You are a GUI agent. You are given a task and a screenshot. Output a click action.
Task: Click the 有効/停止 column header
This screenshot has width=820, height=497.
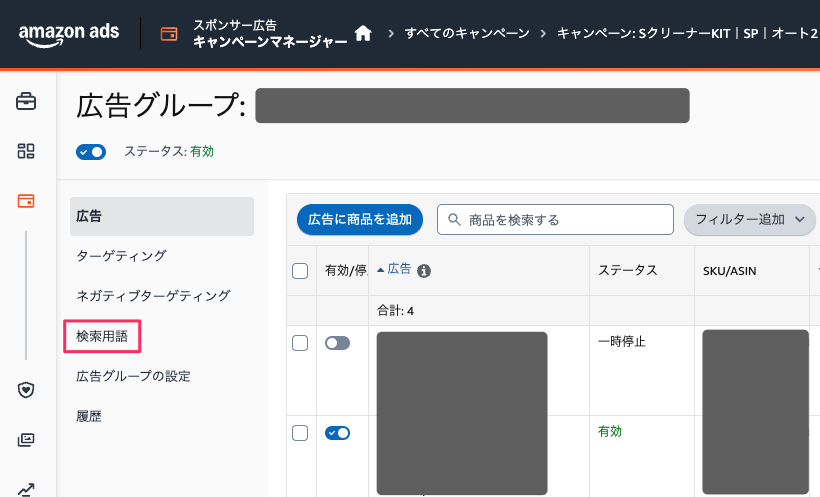pyautogui.click(x=346, y=270)
